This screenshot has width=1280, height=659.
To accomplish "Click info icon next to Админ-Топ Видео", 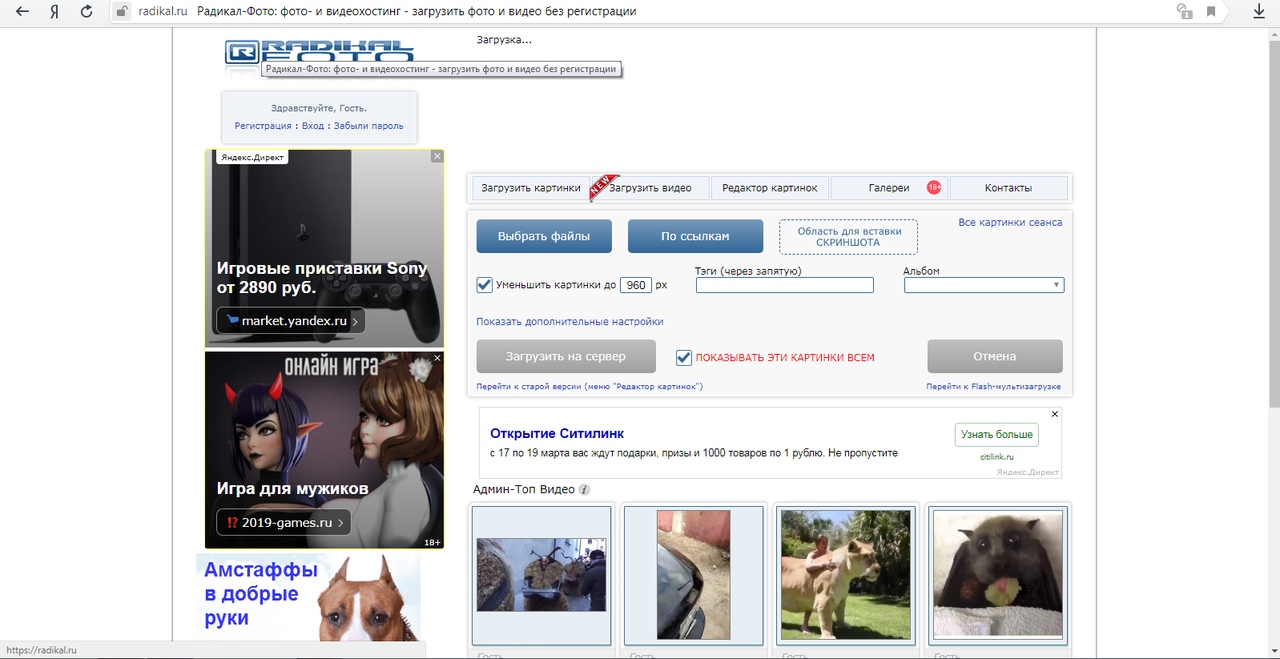I will click(x=584, y=490).
